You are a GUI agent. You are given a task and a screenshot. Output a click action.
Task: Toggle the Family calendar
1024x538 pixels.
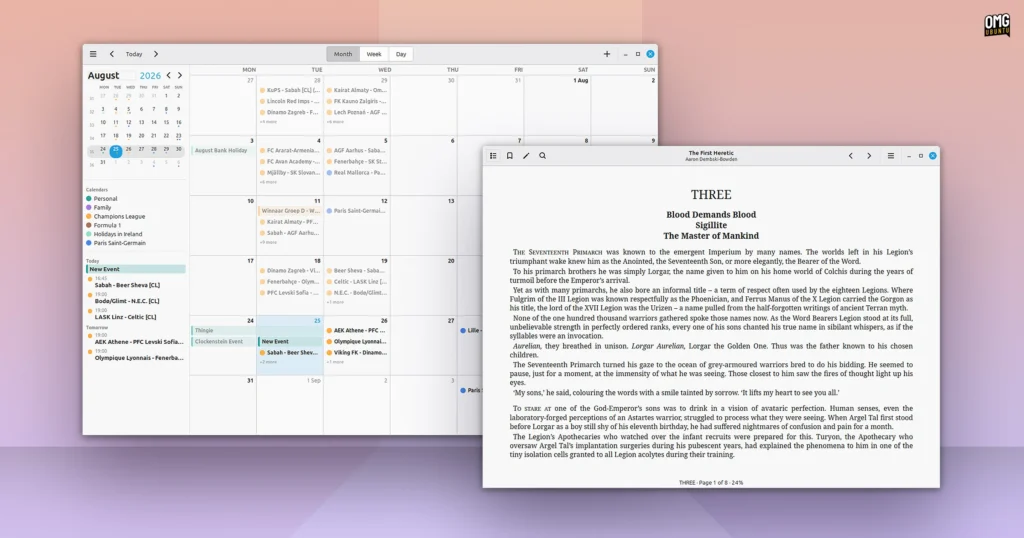tap(99, 208)
